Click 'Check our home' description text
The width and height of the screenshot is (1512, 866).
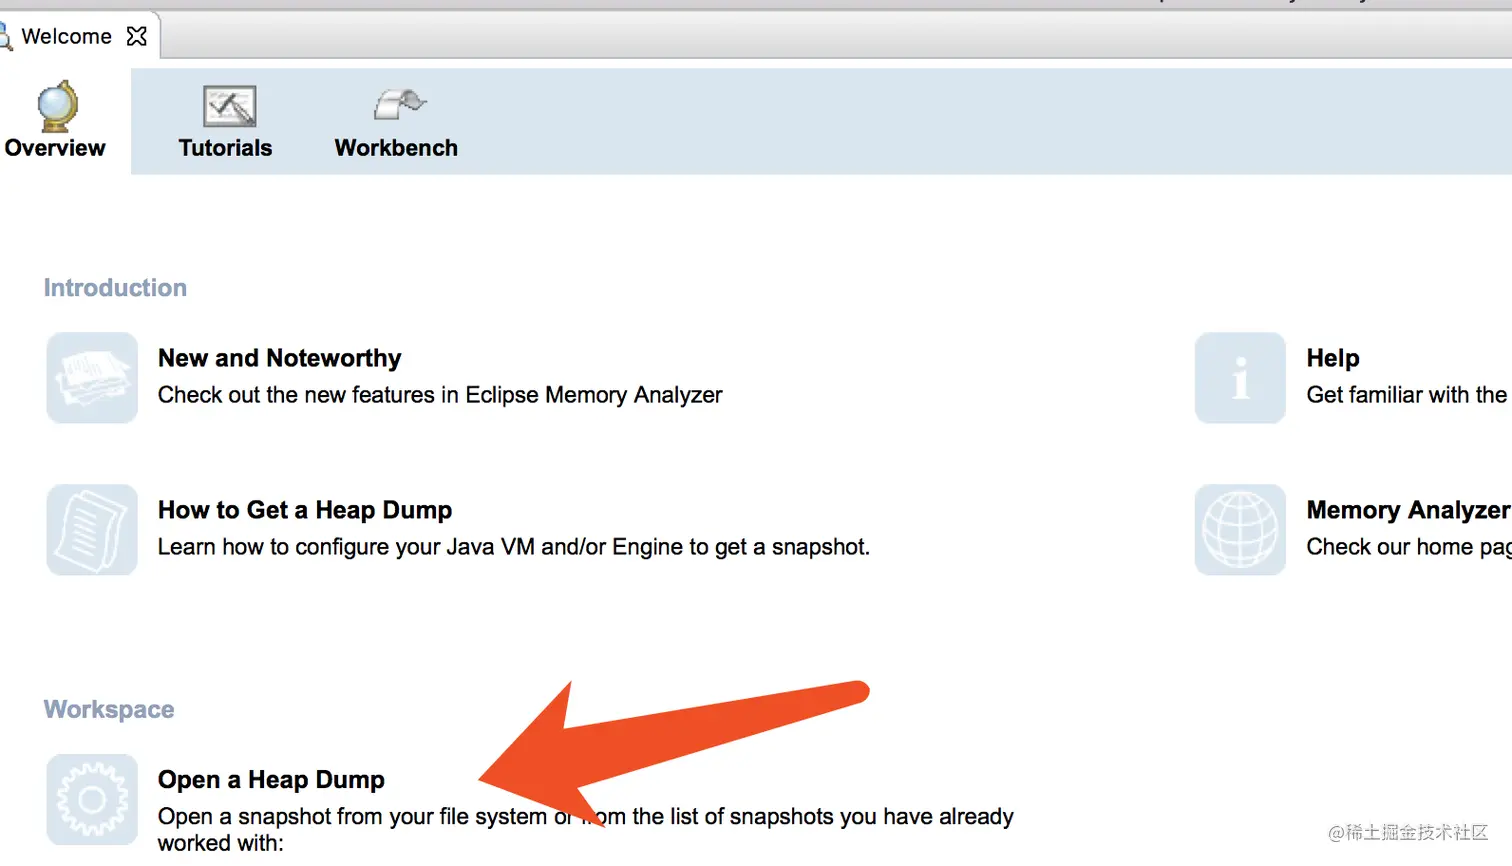(x=1409, y=547)
